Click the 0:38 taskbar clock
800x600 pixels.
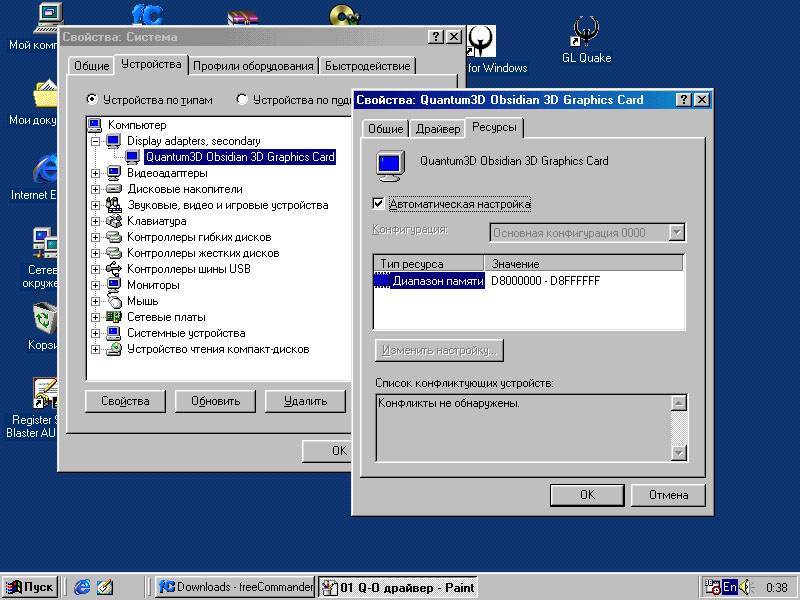point(777,588)
